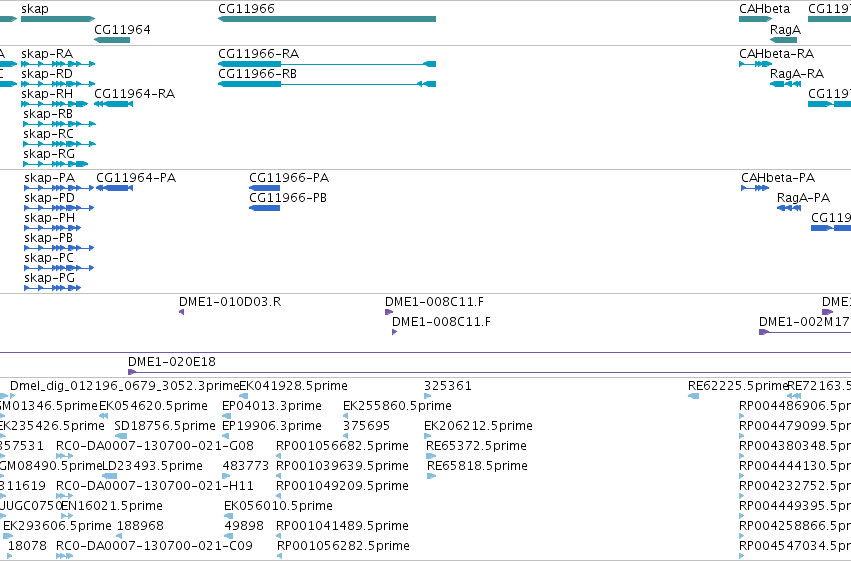Select the skap-PG protein feature
The width and height of the screenshot is (851, 561).
[53, 288]
